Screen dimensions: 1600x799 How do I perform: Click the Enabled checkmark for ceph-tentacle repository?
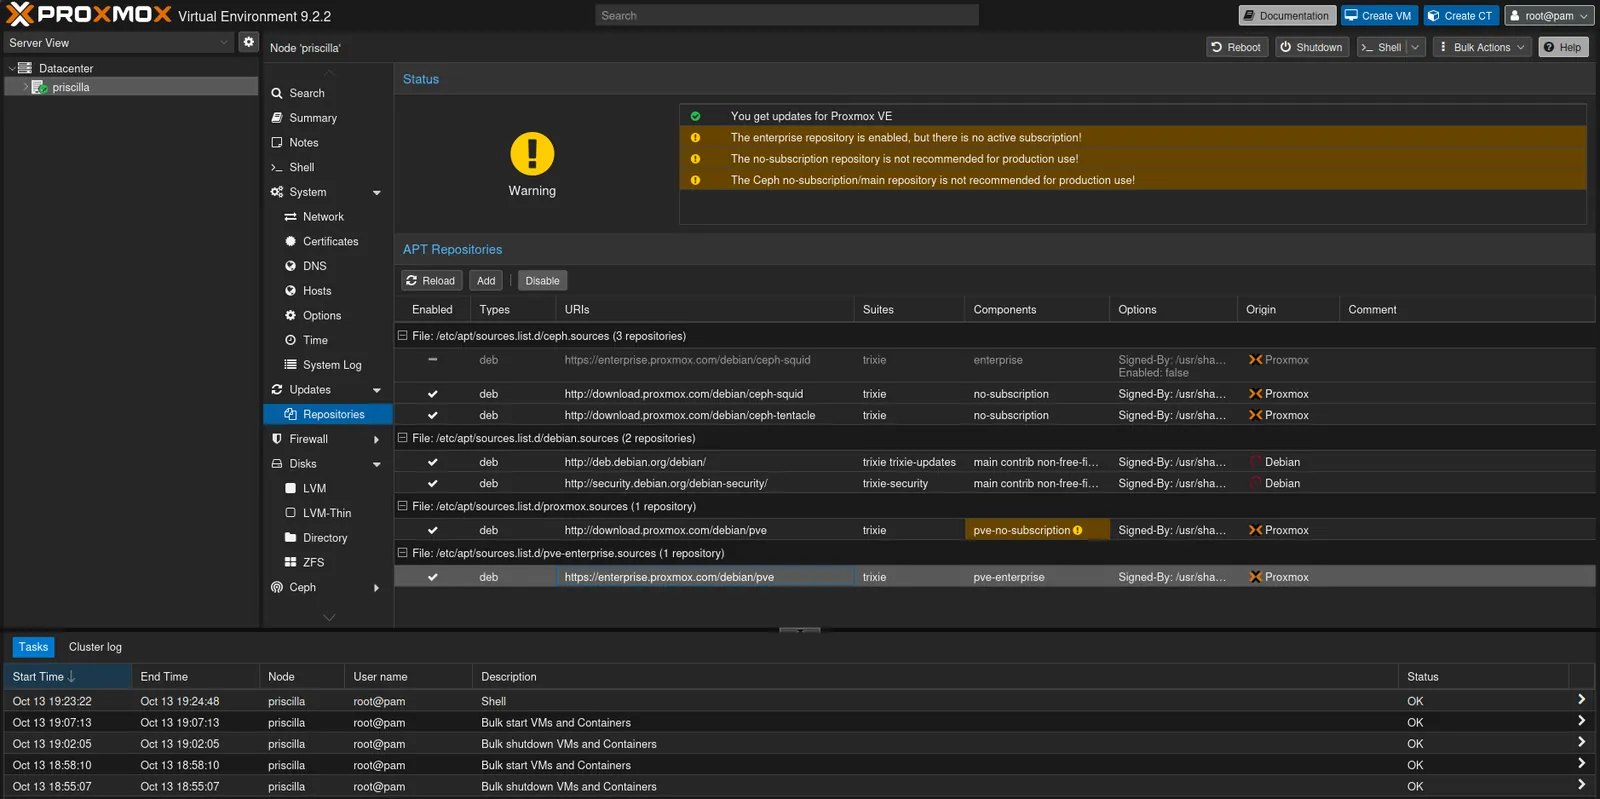point(433,415)
